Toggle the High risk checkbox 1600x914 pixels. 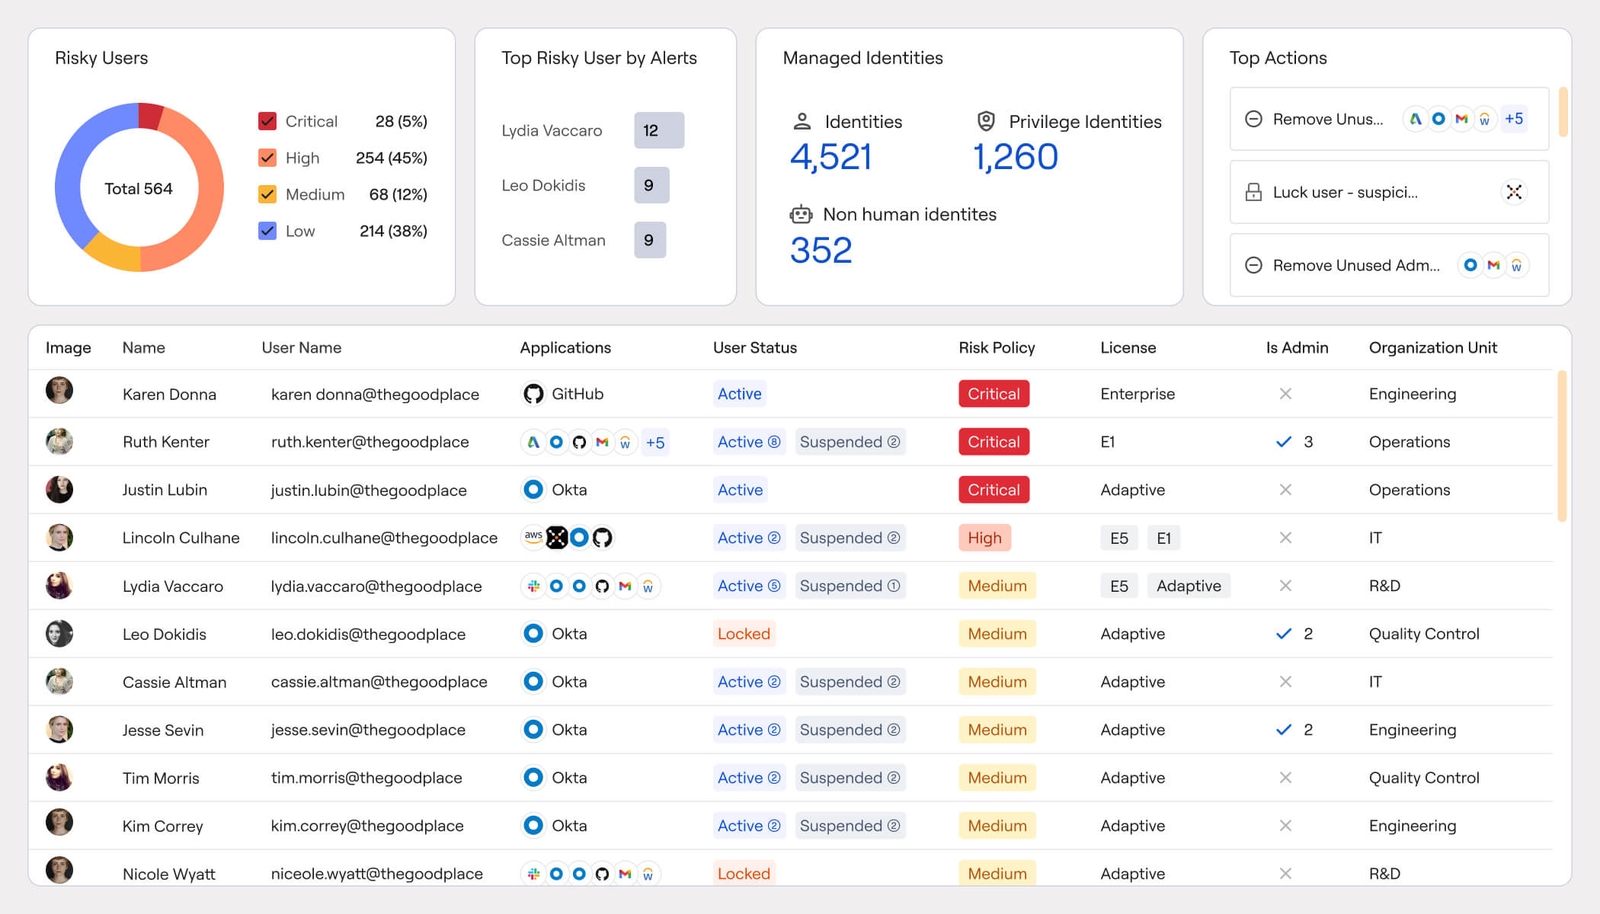click(x=267, y=158)
